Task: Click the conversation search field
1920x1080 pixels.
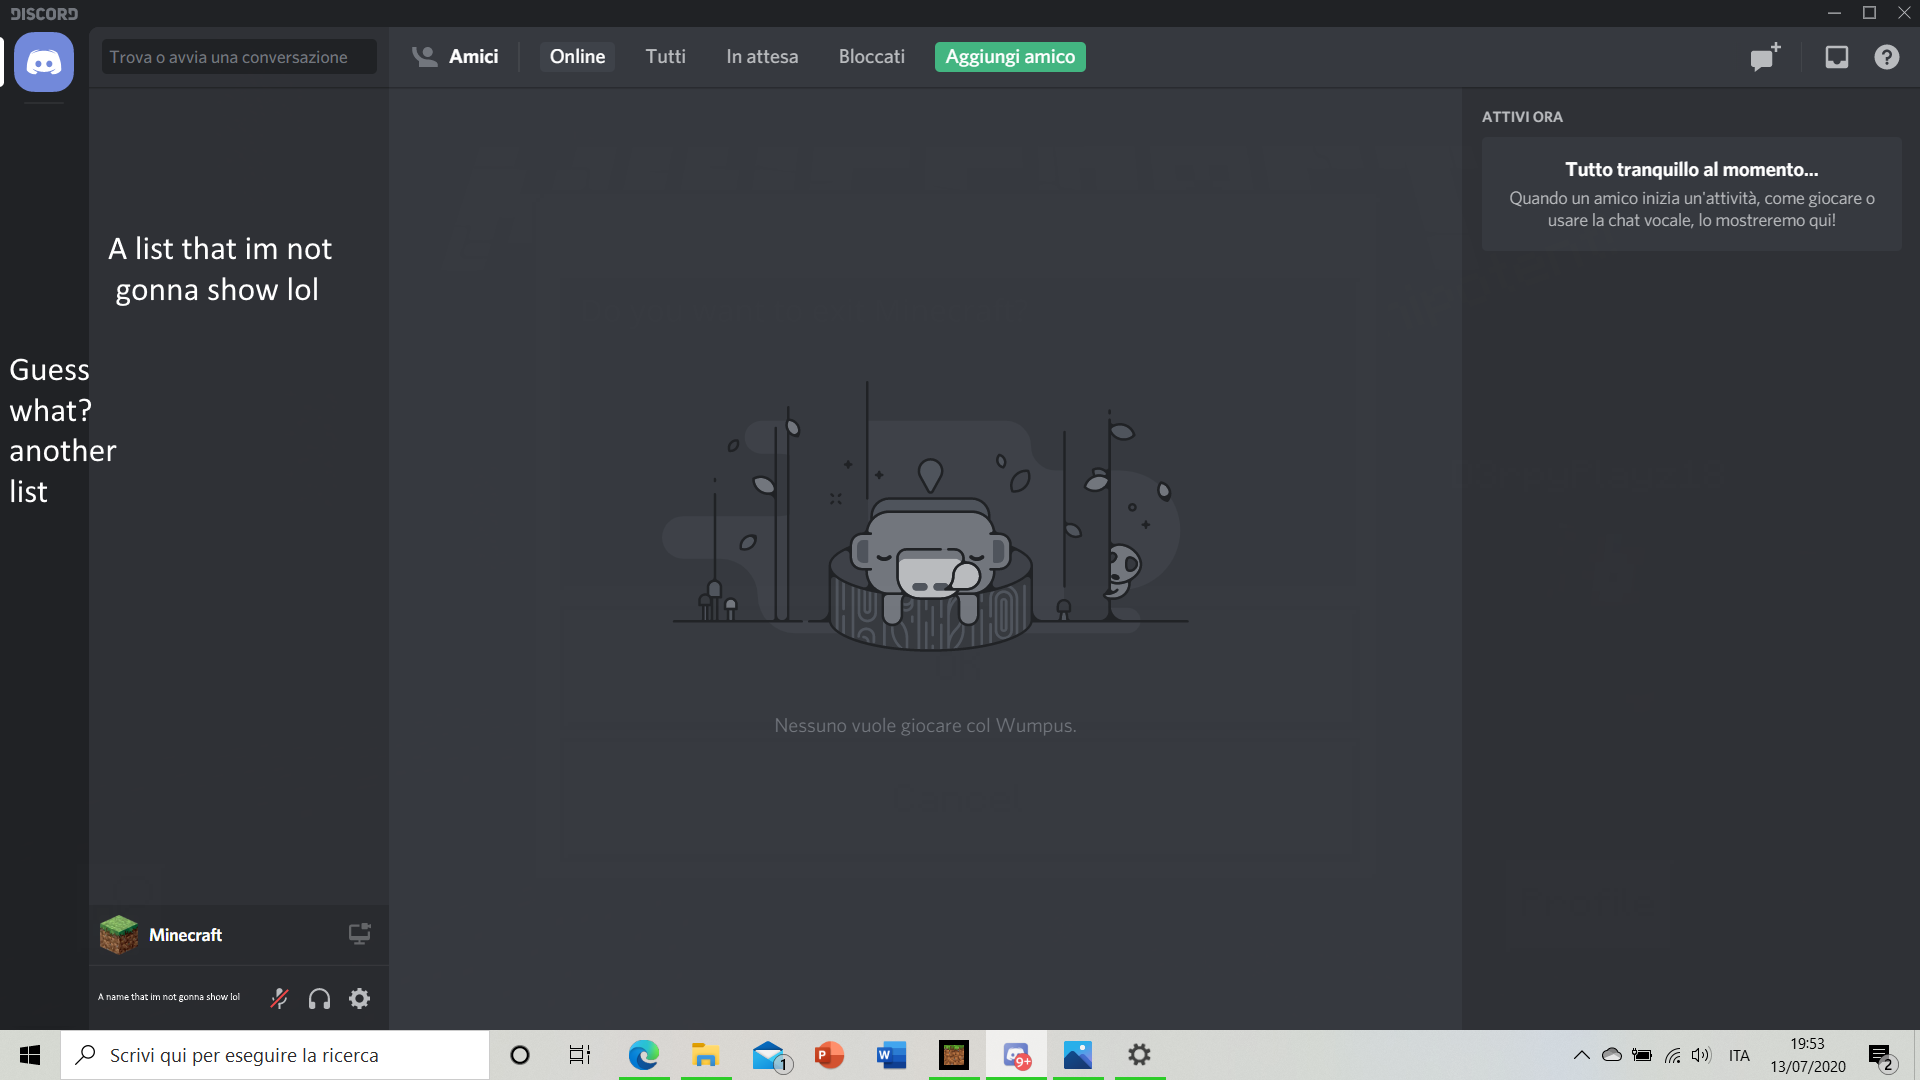Action: [x=239, y=57]
